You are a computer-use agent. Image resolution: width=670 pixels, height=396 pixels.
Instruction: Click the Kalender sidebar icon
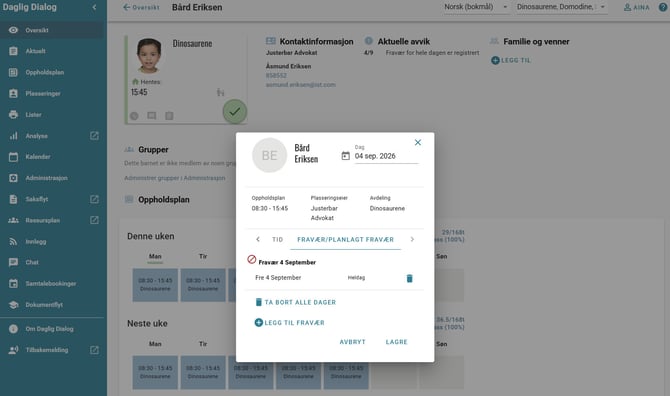click(x=13, y=157)
